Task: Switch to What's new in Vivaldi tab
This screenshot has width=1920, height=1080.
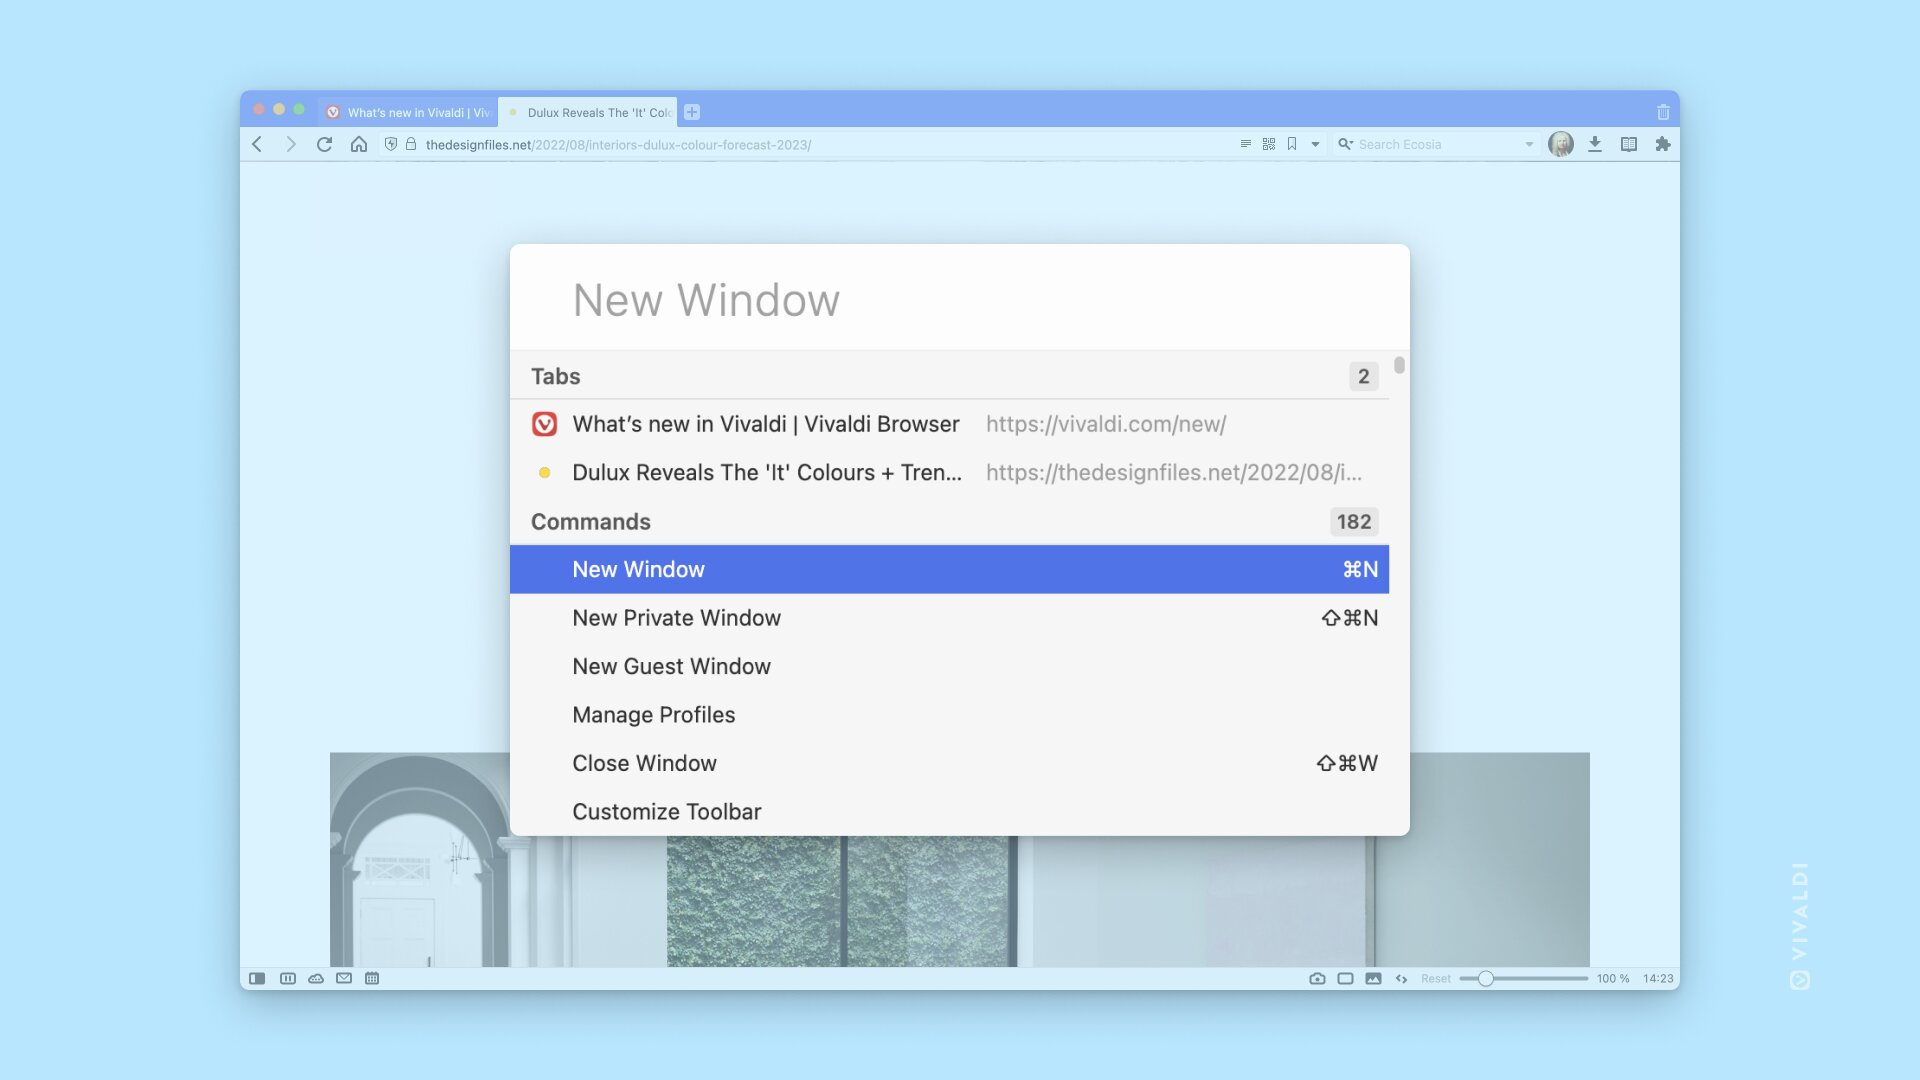Action: pyautogui.click(x=408, y=112)
